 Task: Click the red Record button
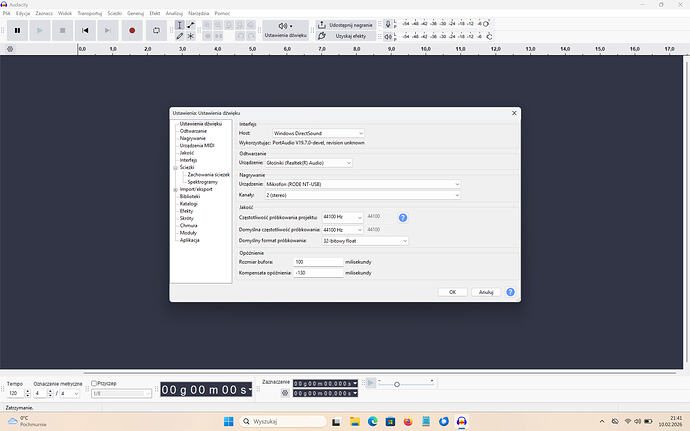132,30
